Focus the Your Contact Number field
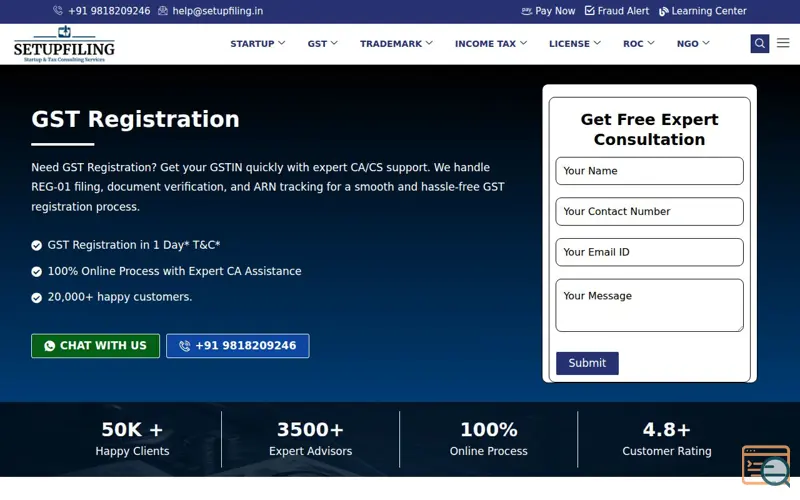Image resolution: width=800 pixels, height=500 pixels. pyautogui.click(x=649, y=212)
